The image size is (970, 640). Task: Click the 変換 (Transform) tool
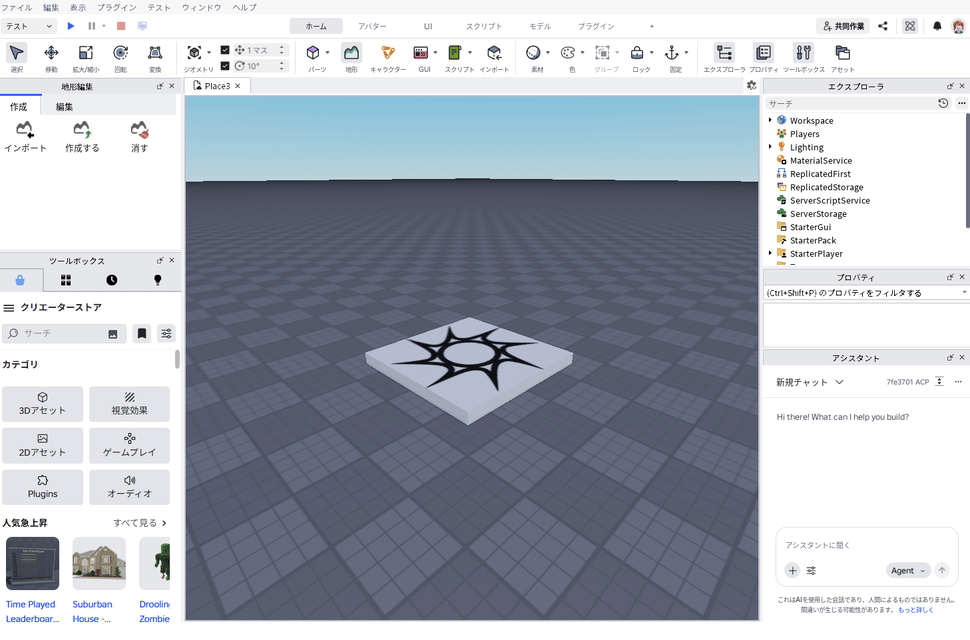(x=155, y=58)
